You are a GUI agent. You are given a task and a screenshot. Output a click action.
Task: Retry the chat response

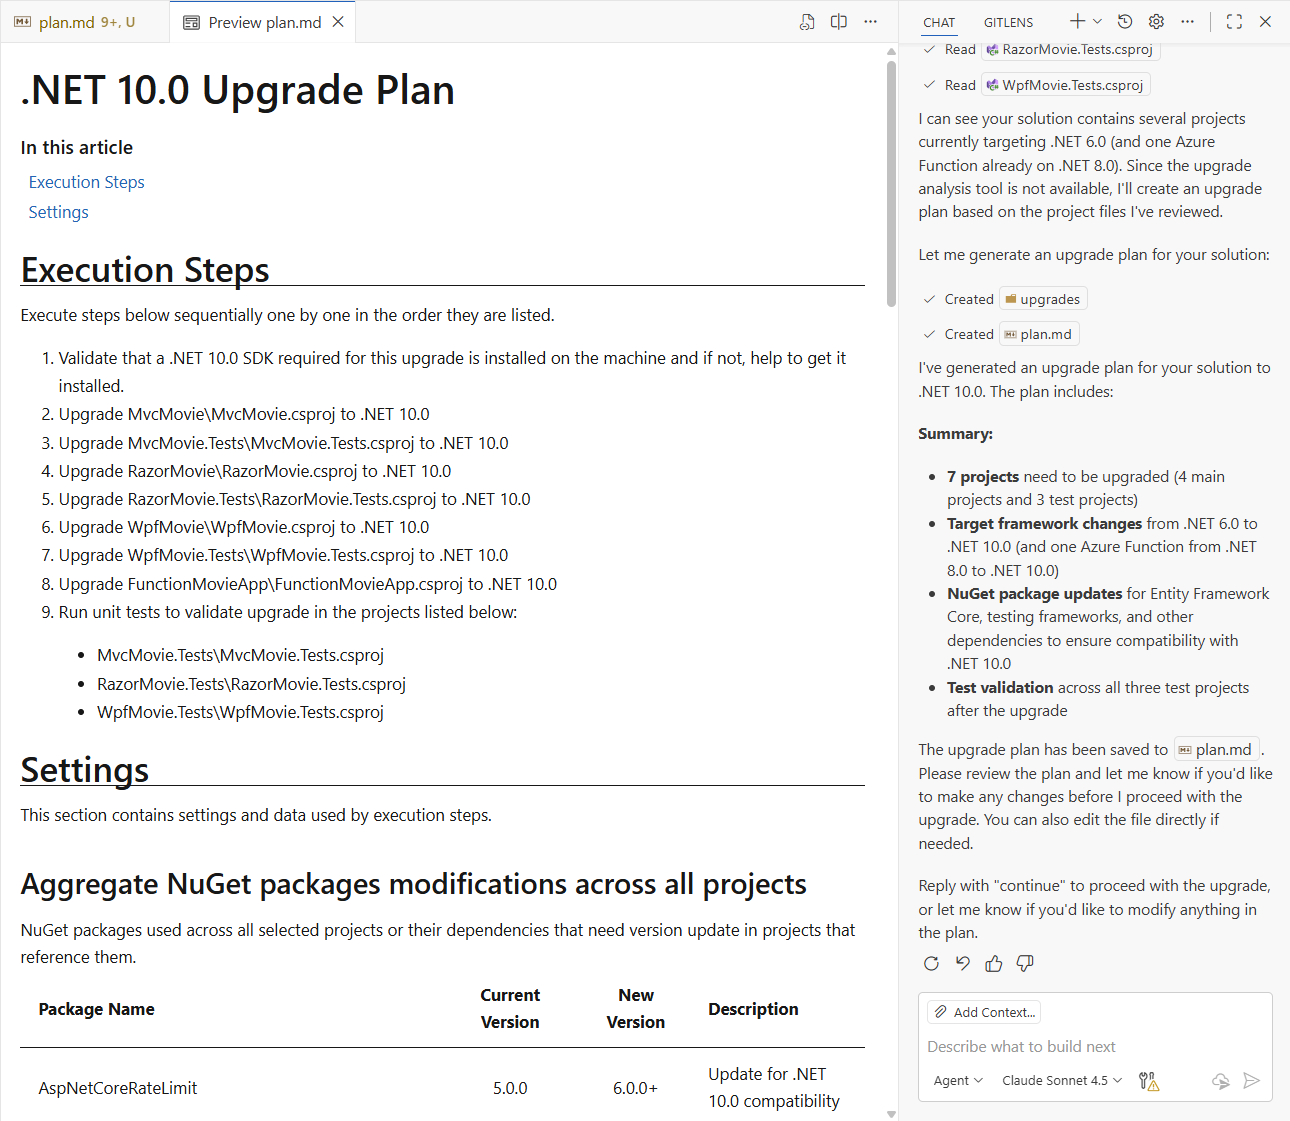point(931,963)
